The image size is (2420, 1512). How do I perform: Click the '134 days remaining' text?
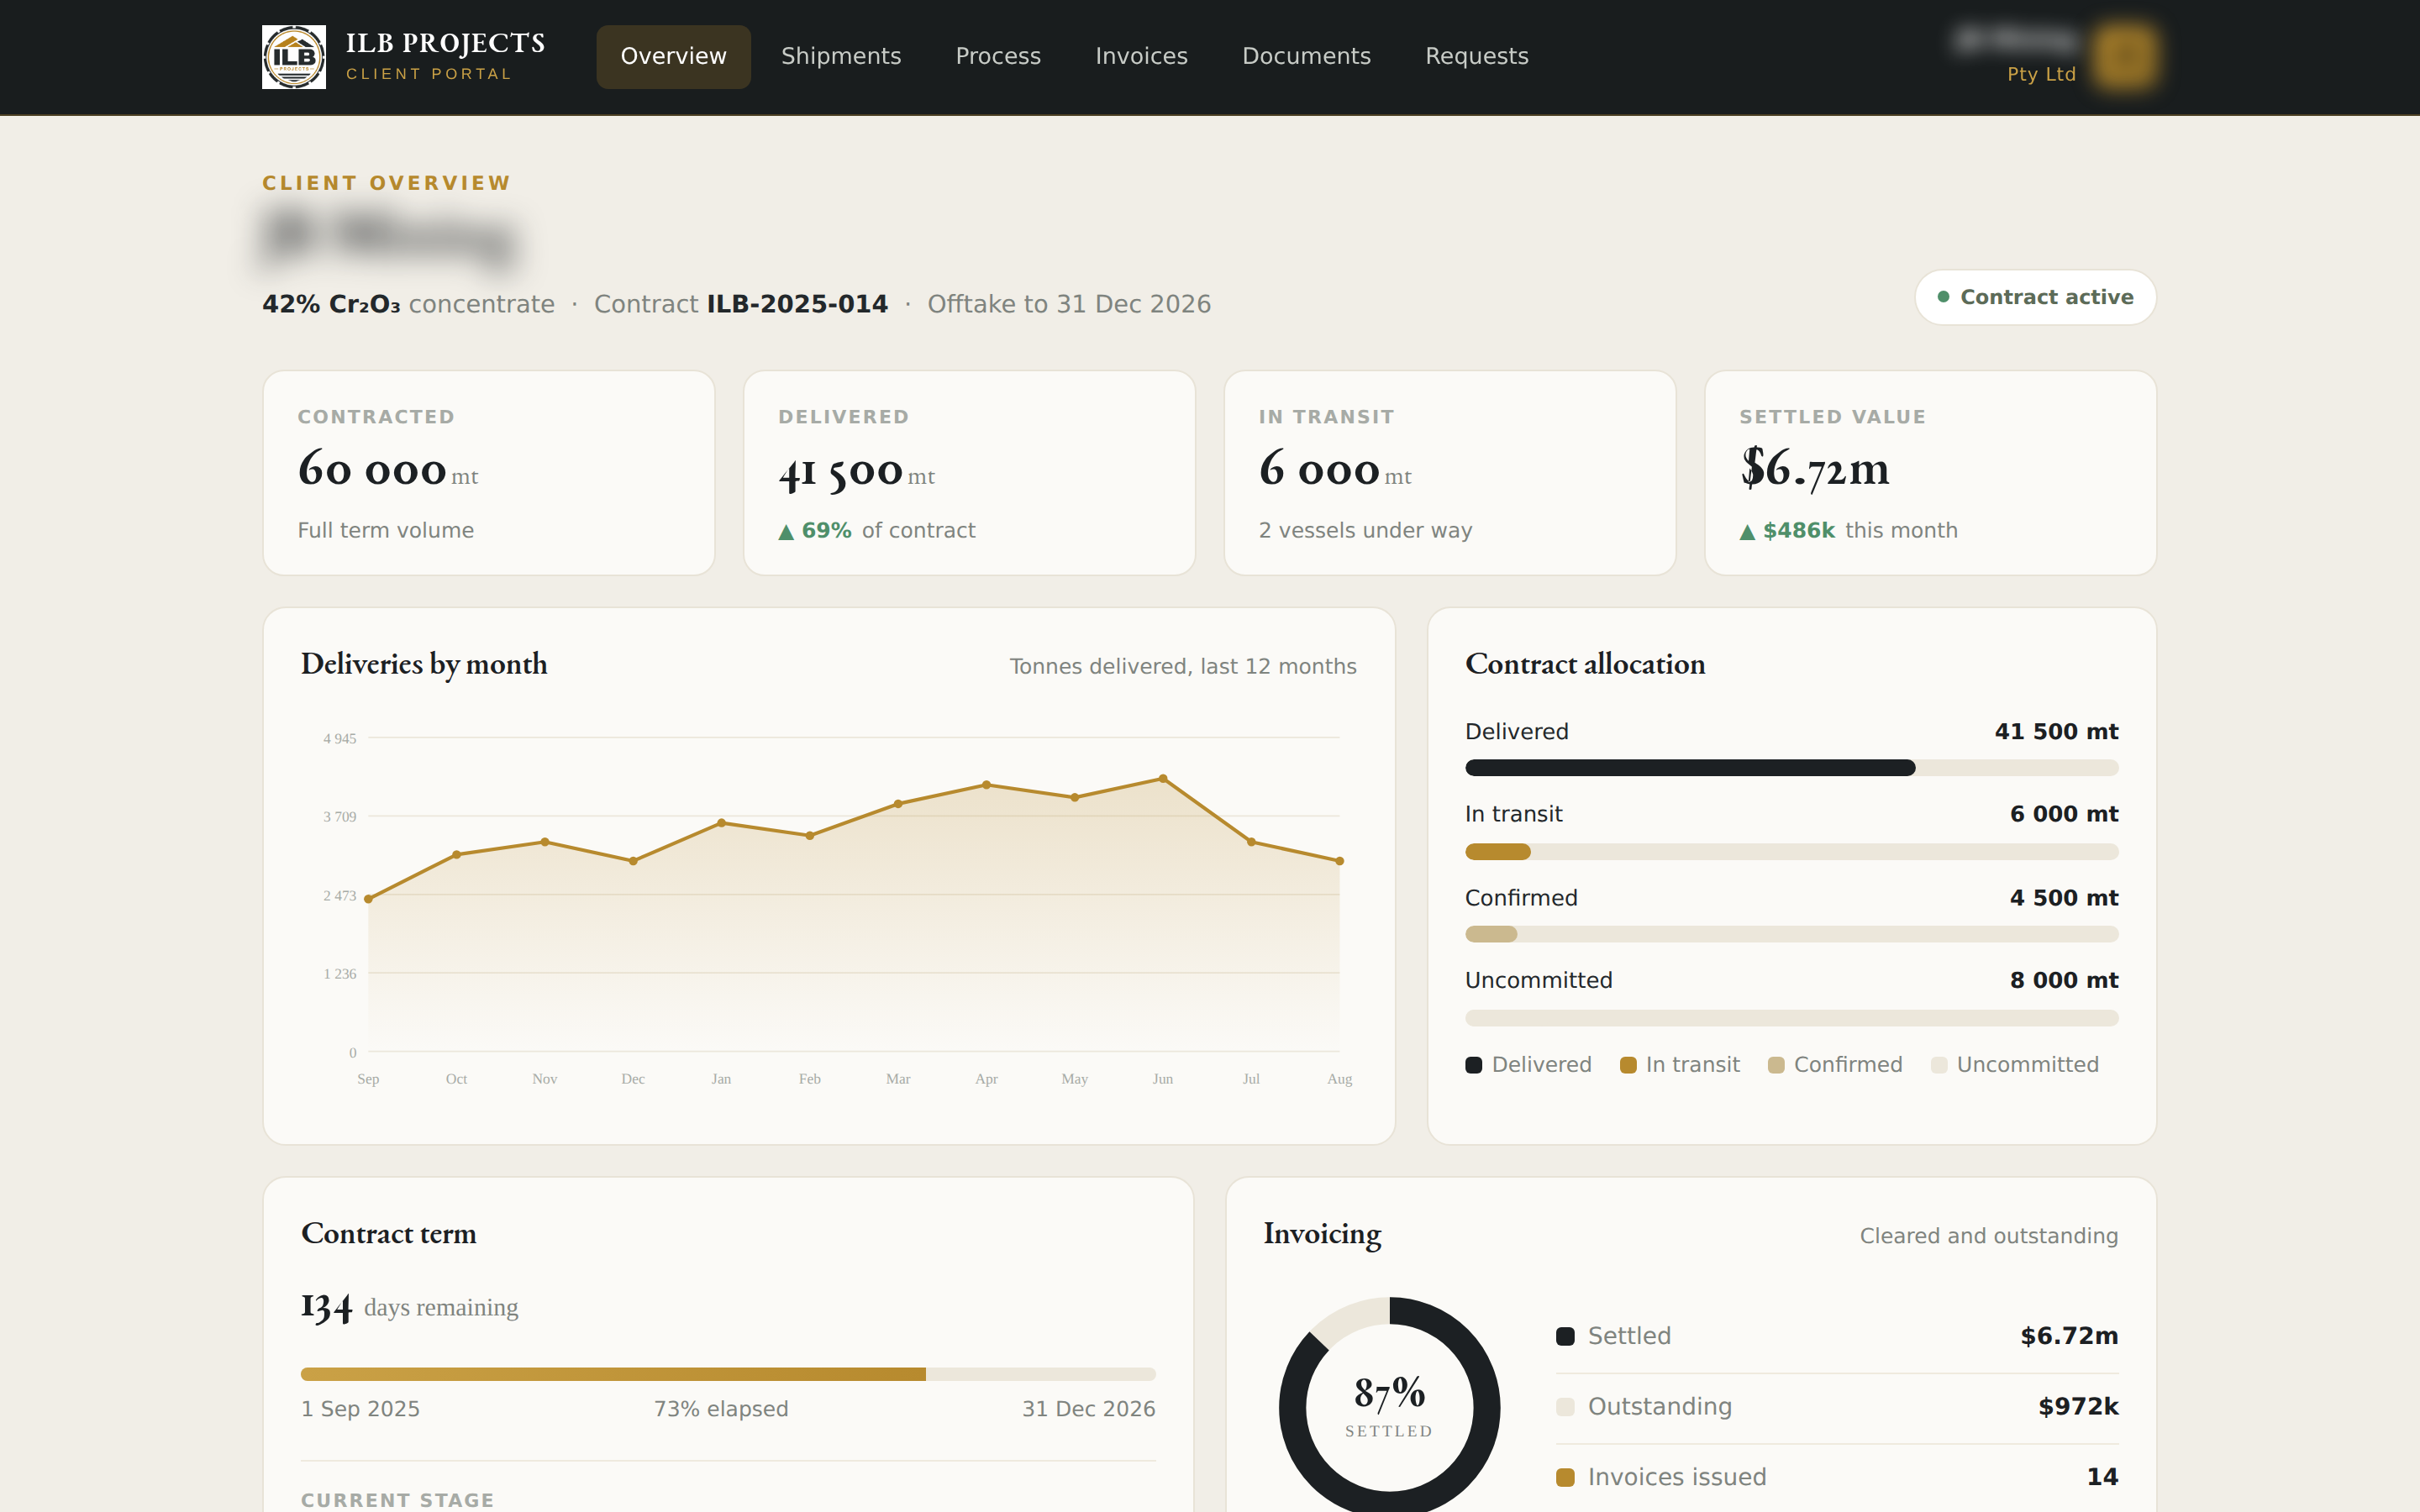(410, 1307)
